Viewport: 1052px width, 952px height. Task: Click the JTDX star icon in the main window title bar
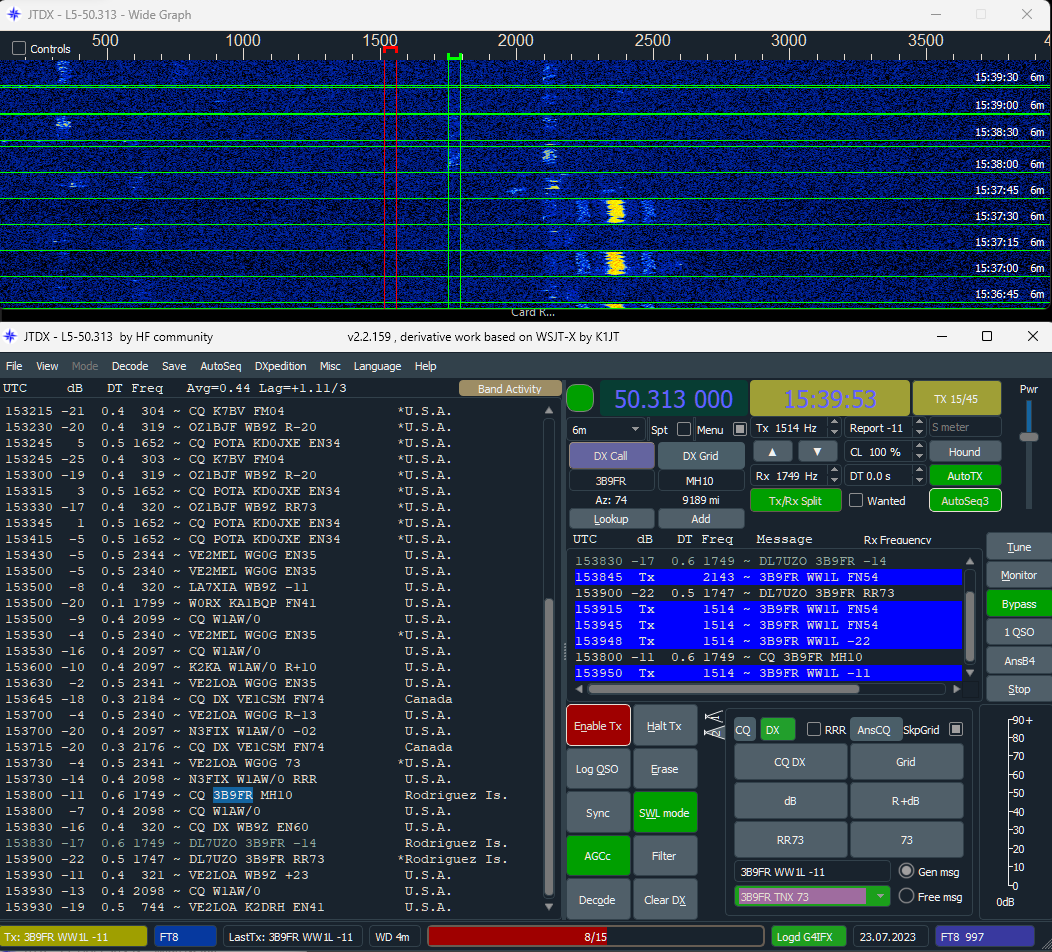[10, 337]
